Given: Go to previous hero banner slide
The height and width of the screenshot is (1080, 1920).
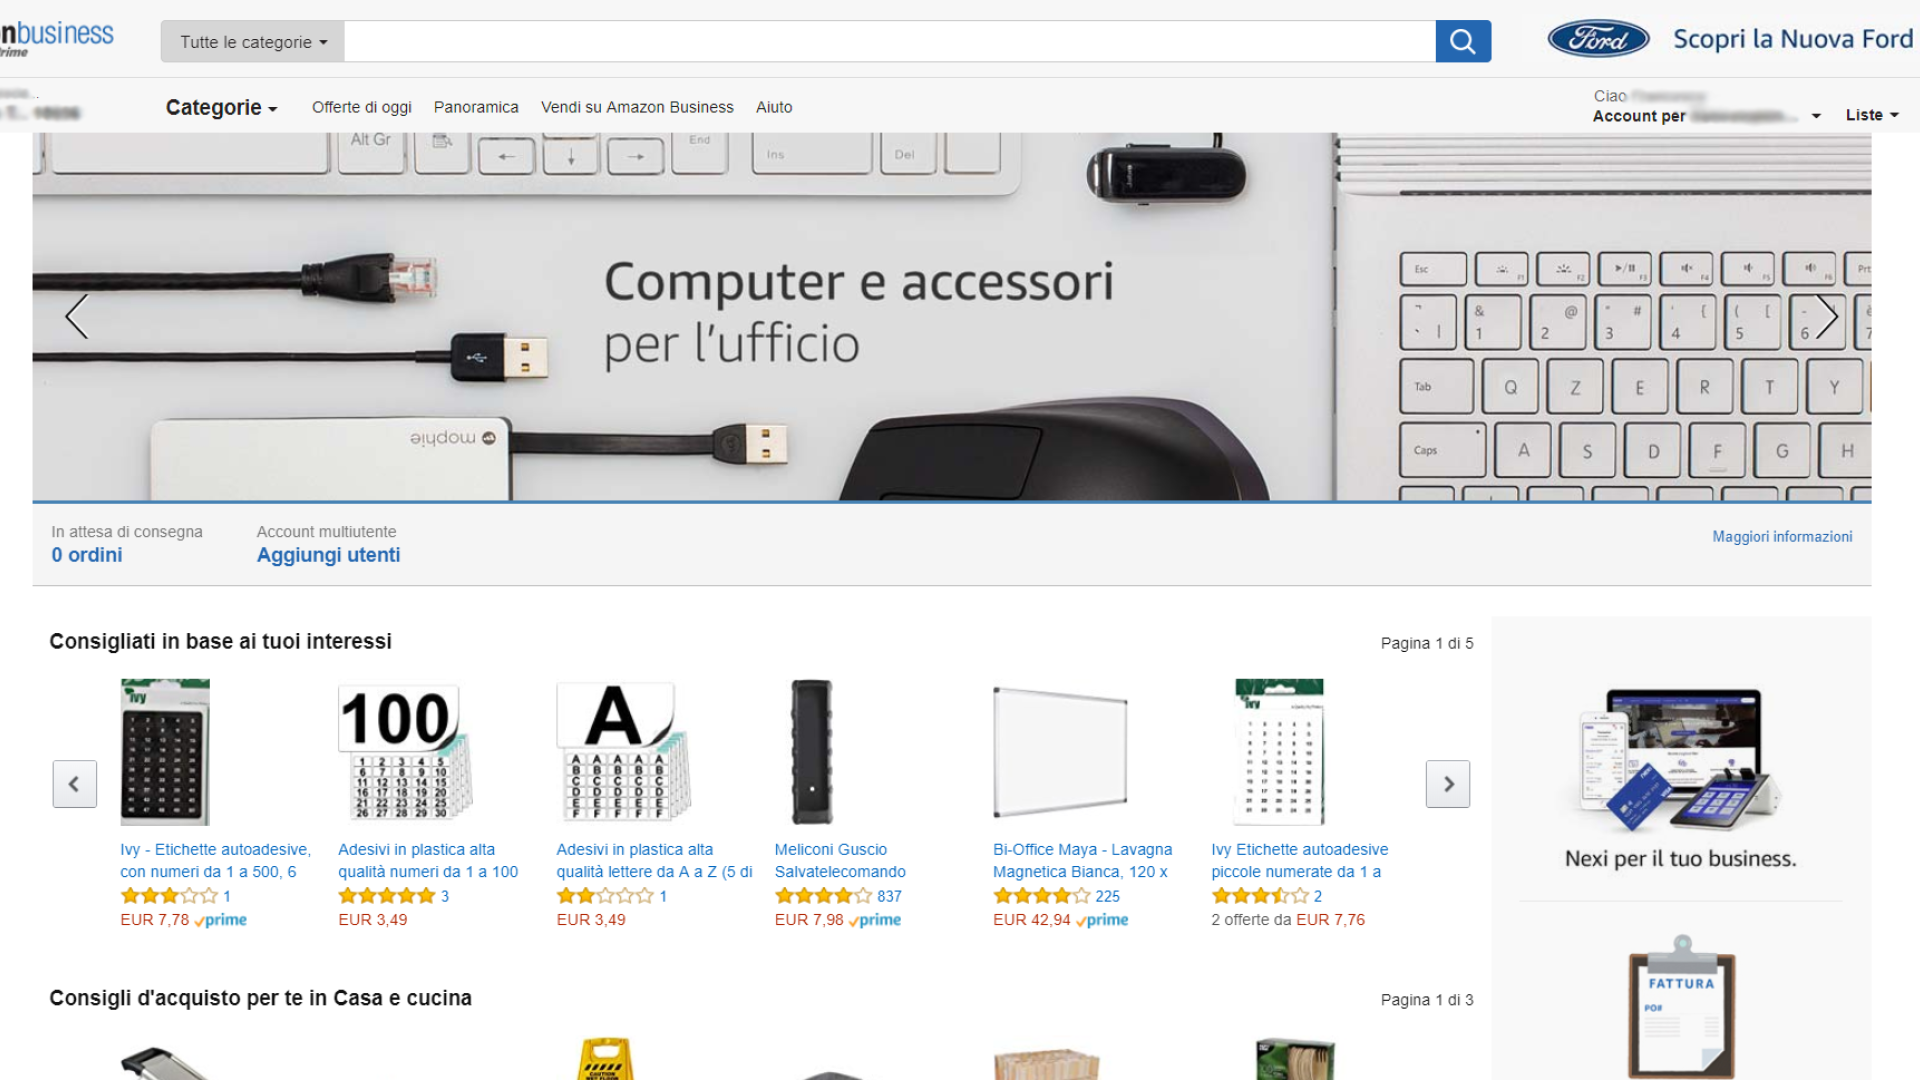Looking at the screenshot, I should [77, 317].
